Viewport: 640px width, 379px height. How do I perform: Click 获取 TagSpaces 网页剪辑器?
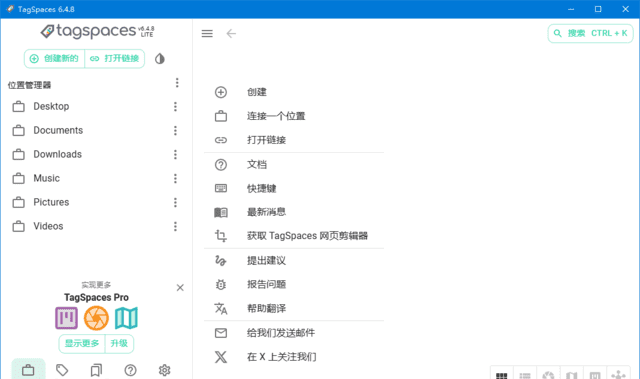pos(294,236)
